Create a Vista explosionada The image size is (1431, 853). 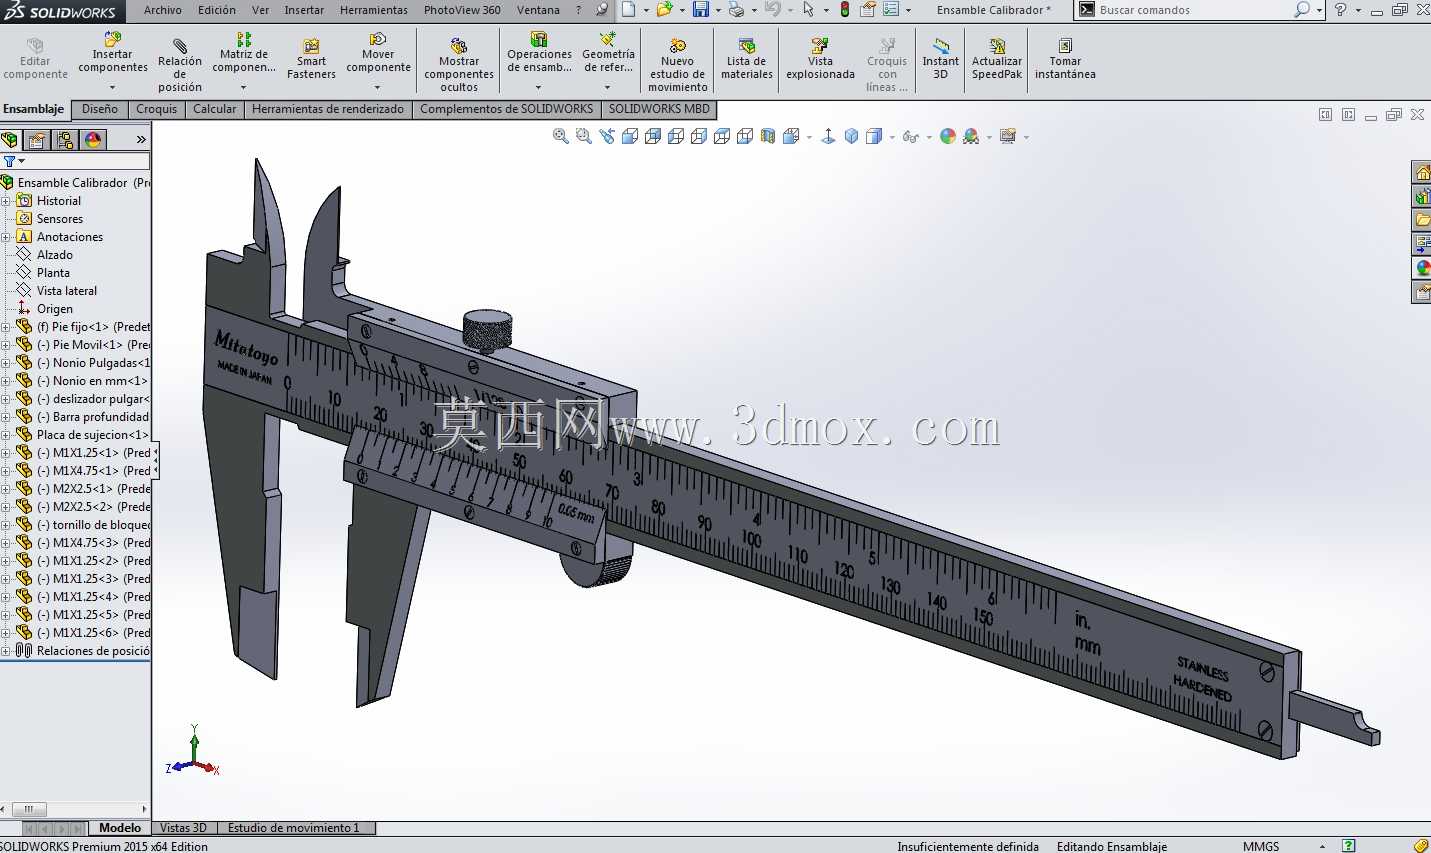[820, 58]
